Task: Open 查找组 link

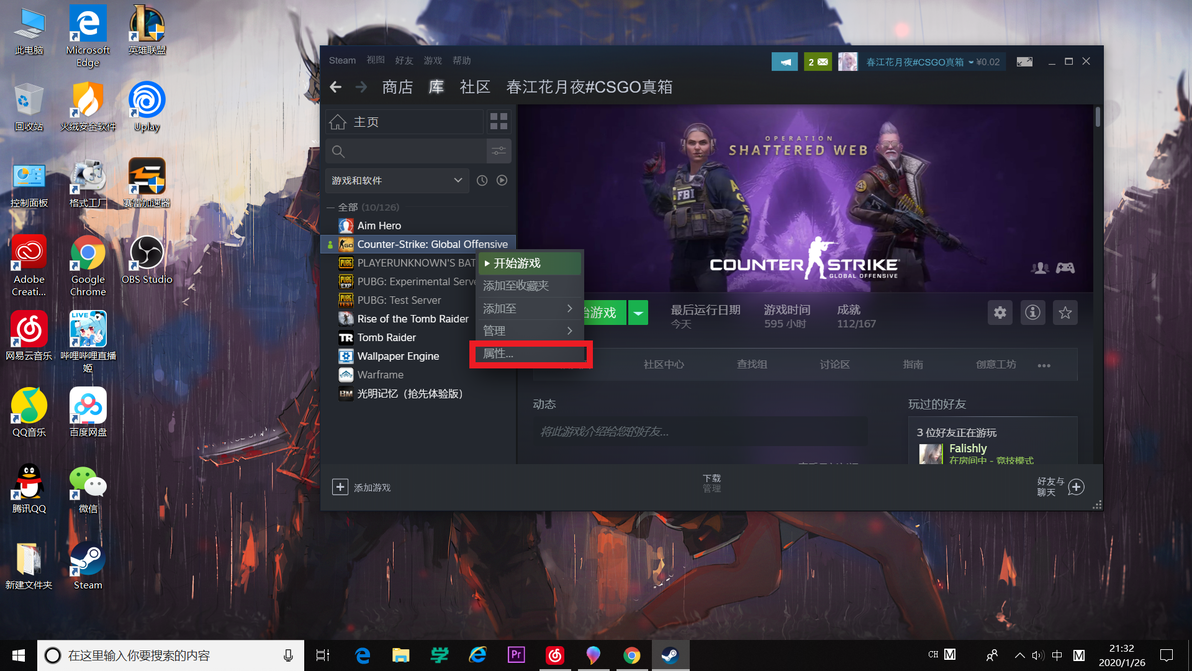Action: tap(752, 365)
